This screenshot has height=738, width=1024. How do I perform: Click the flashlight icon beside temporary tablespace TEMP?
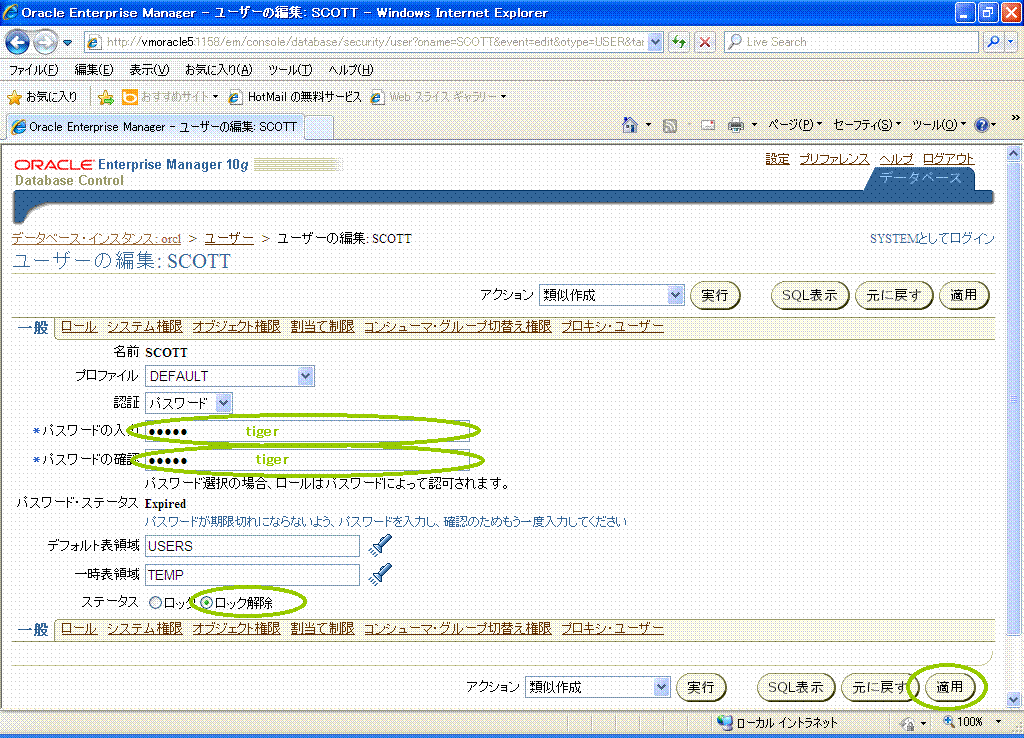380,574
